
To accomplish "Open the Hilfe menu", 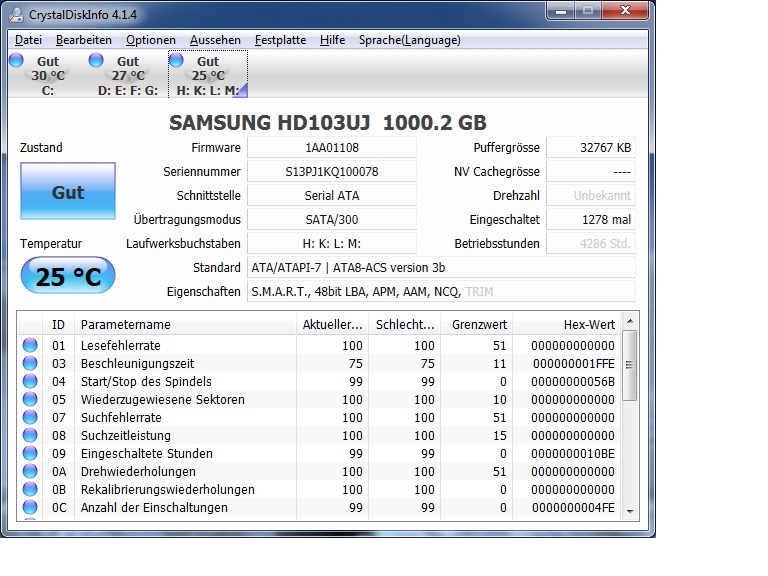I will (333, 40).
